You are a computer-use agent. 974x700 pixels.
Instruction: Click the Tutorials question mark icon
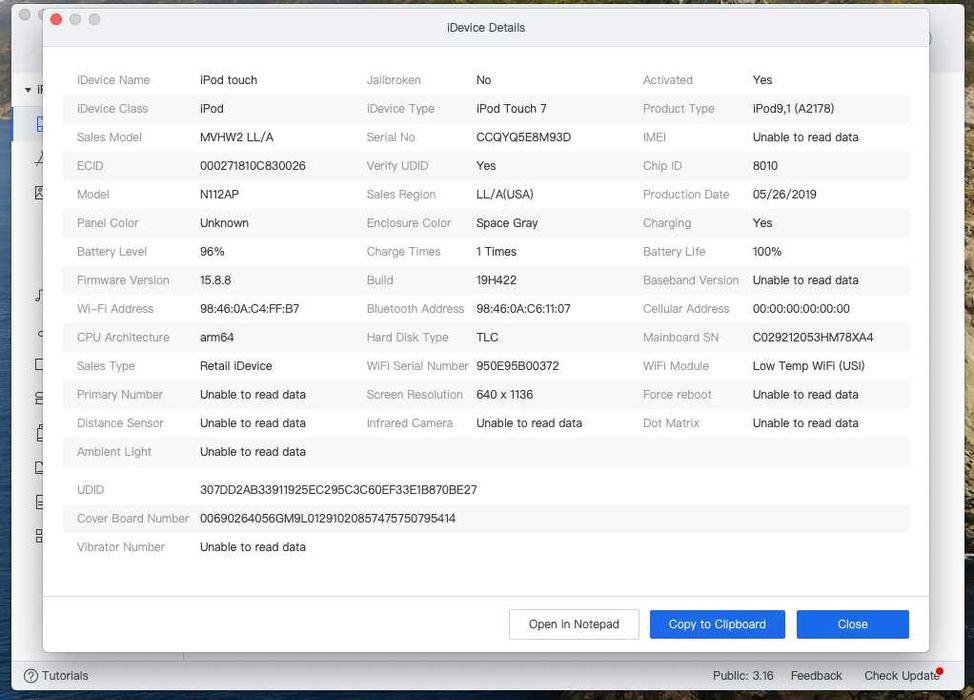point(30,676)
